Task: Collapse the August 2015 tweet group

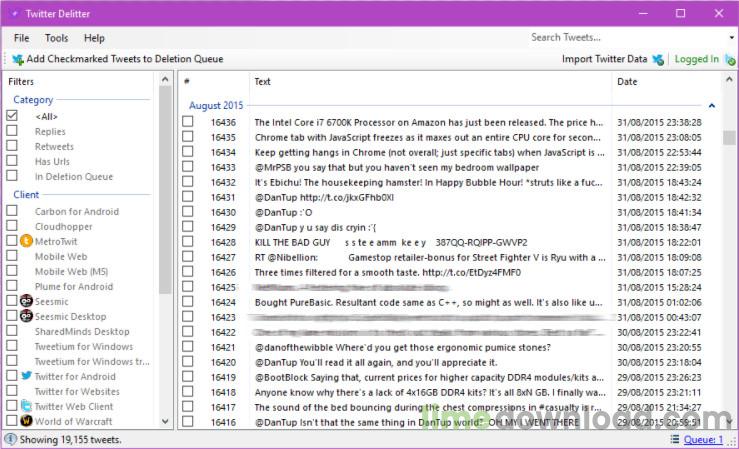Action: click(712, 105)
